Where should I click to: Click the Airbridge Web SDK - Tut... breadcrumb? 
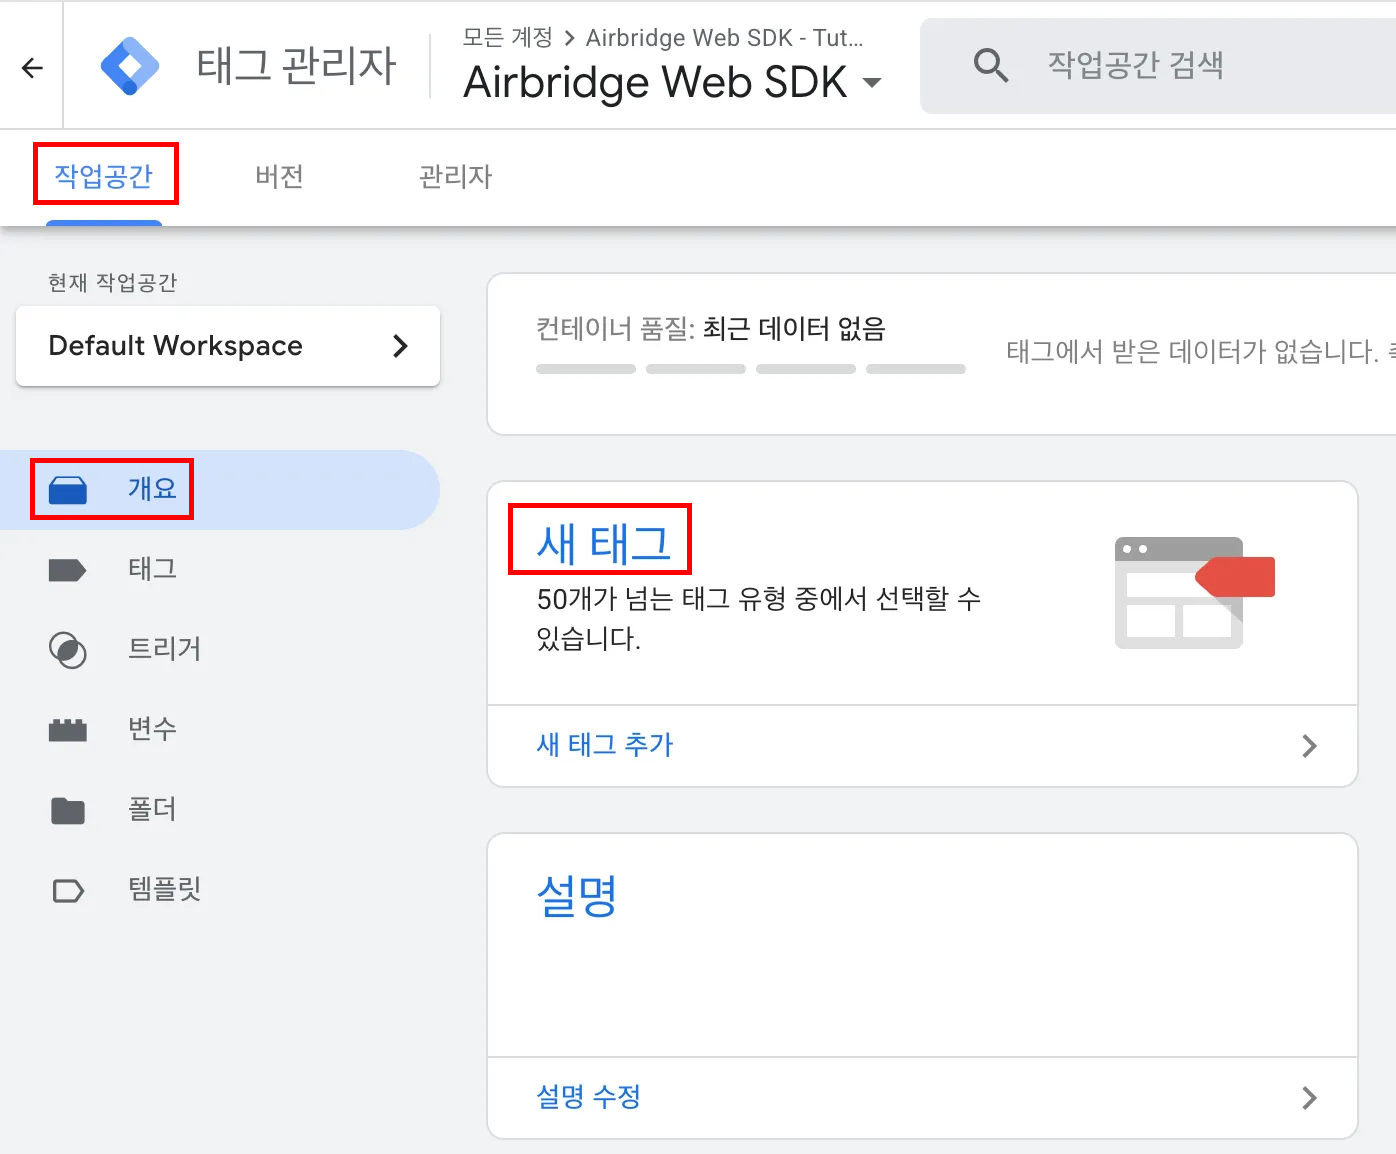[x=724, y=38]
